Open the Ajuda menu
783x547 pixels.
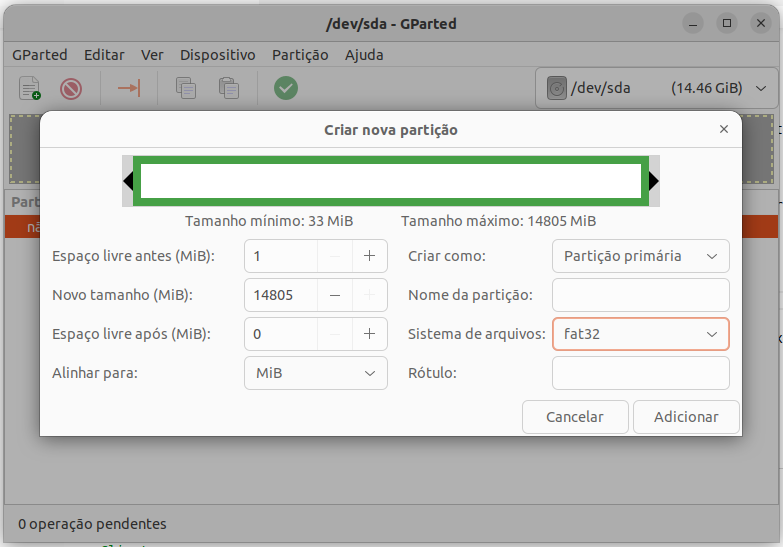[x=364, y=54]
